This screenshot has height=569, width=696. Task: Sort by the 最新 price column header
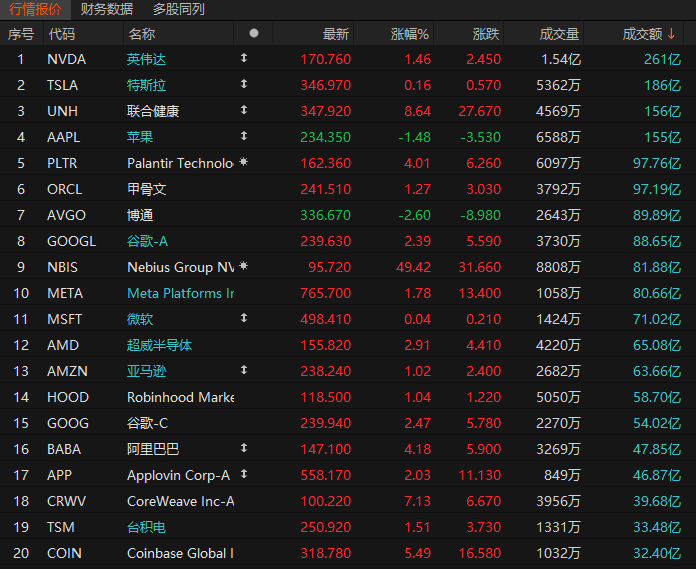(336, 34)
